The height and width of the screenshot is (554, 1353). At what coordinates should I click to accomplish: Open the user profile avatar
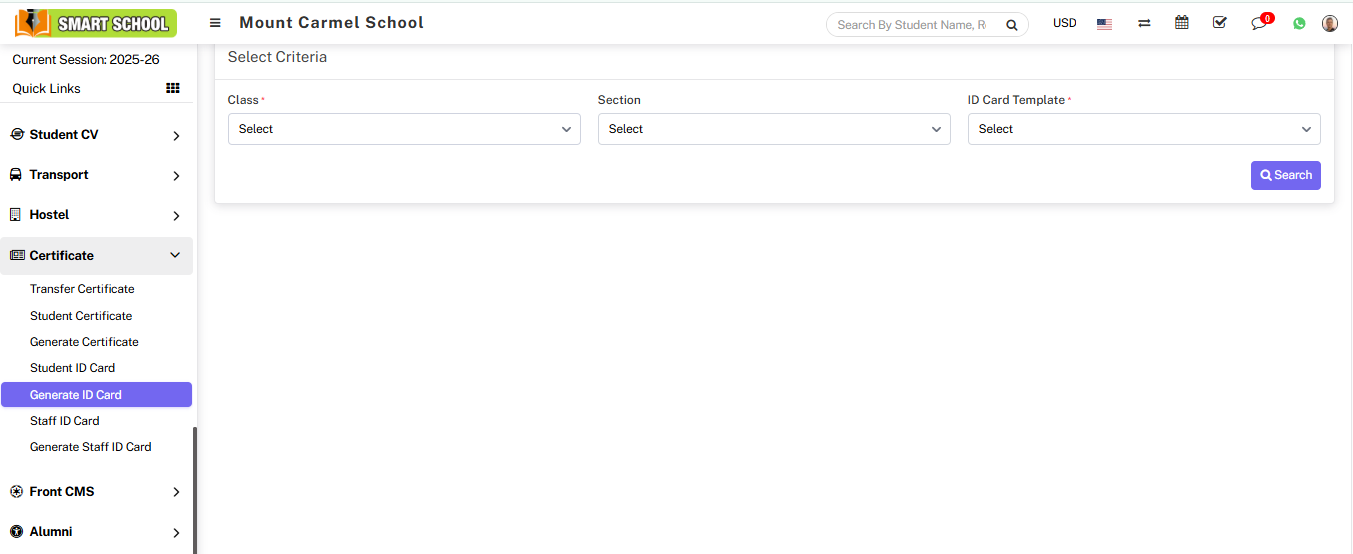coord(1330,23)
